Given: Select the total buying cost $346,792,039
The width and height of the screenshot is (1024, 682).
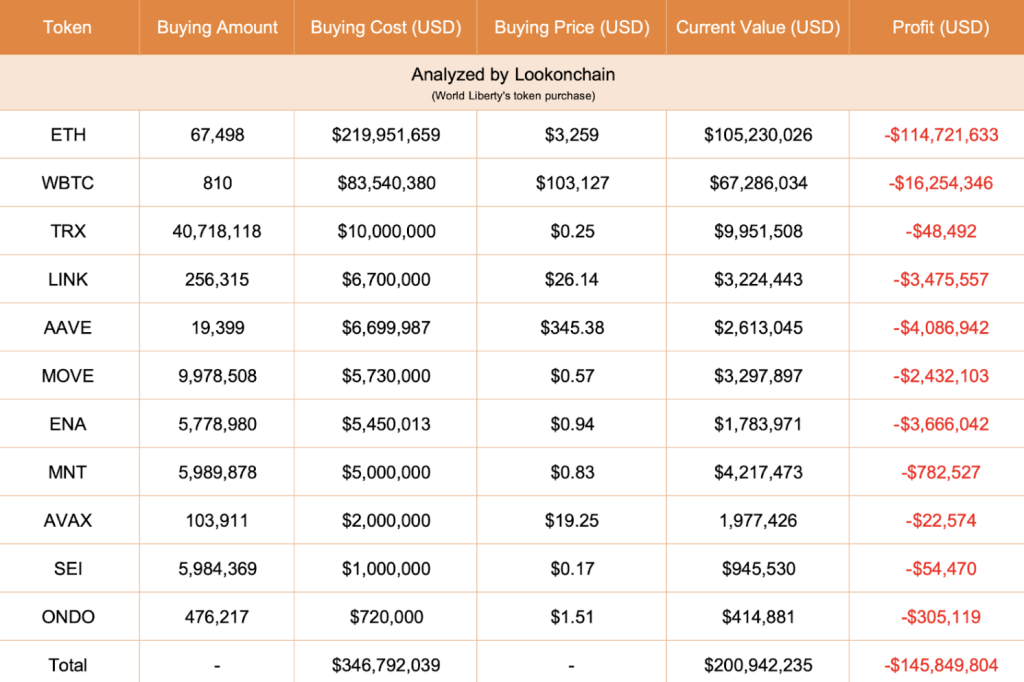Looking at the screenshot, I should point(385,665).
